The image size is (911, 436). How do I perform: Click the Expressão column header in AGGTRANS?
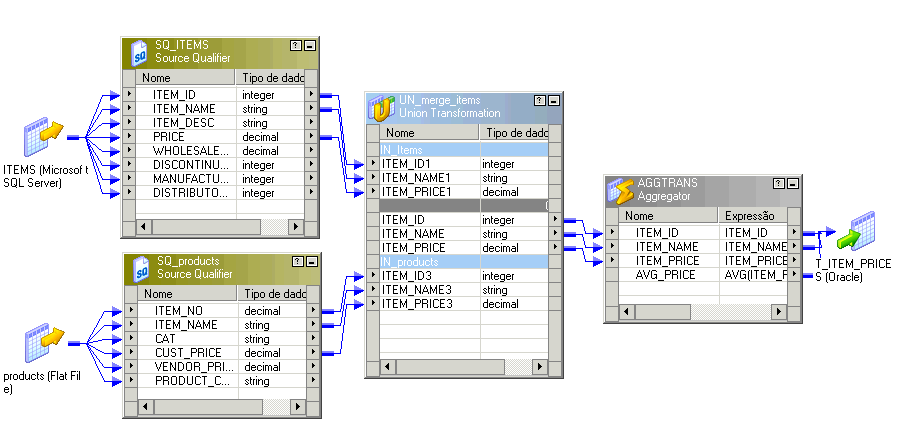click(754, 215)
